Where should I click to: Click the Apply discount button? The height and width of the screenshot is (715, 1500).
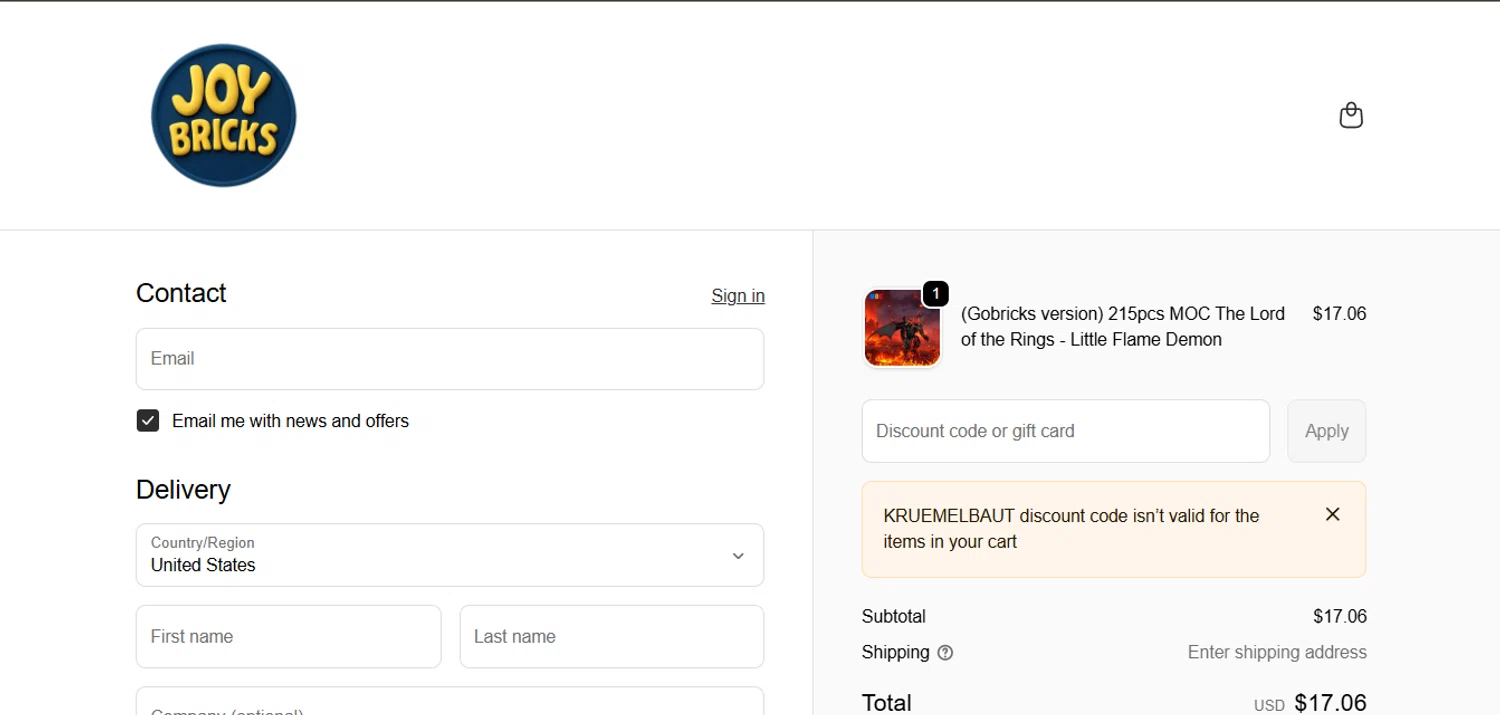tap(1326, 431)
